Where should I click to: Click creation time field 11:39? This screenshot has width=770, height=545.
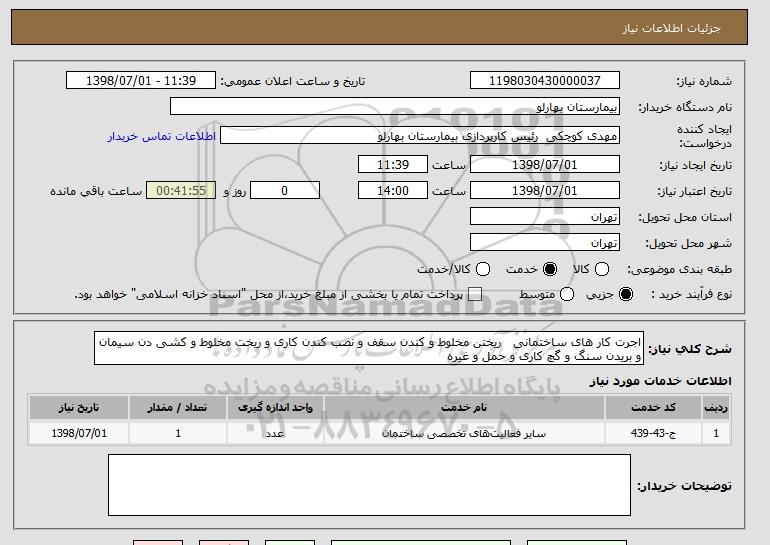click(393, 164)
